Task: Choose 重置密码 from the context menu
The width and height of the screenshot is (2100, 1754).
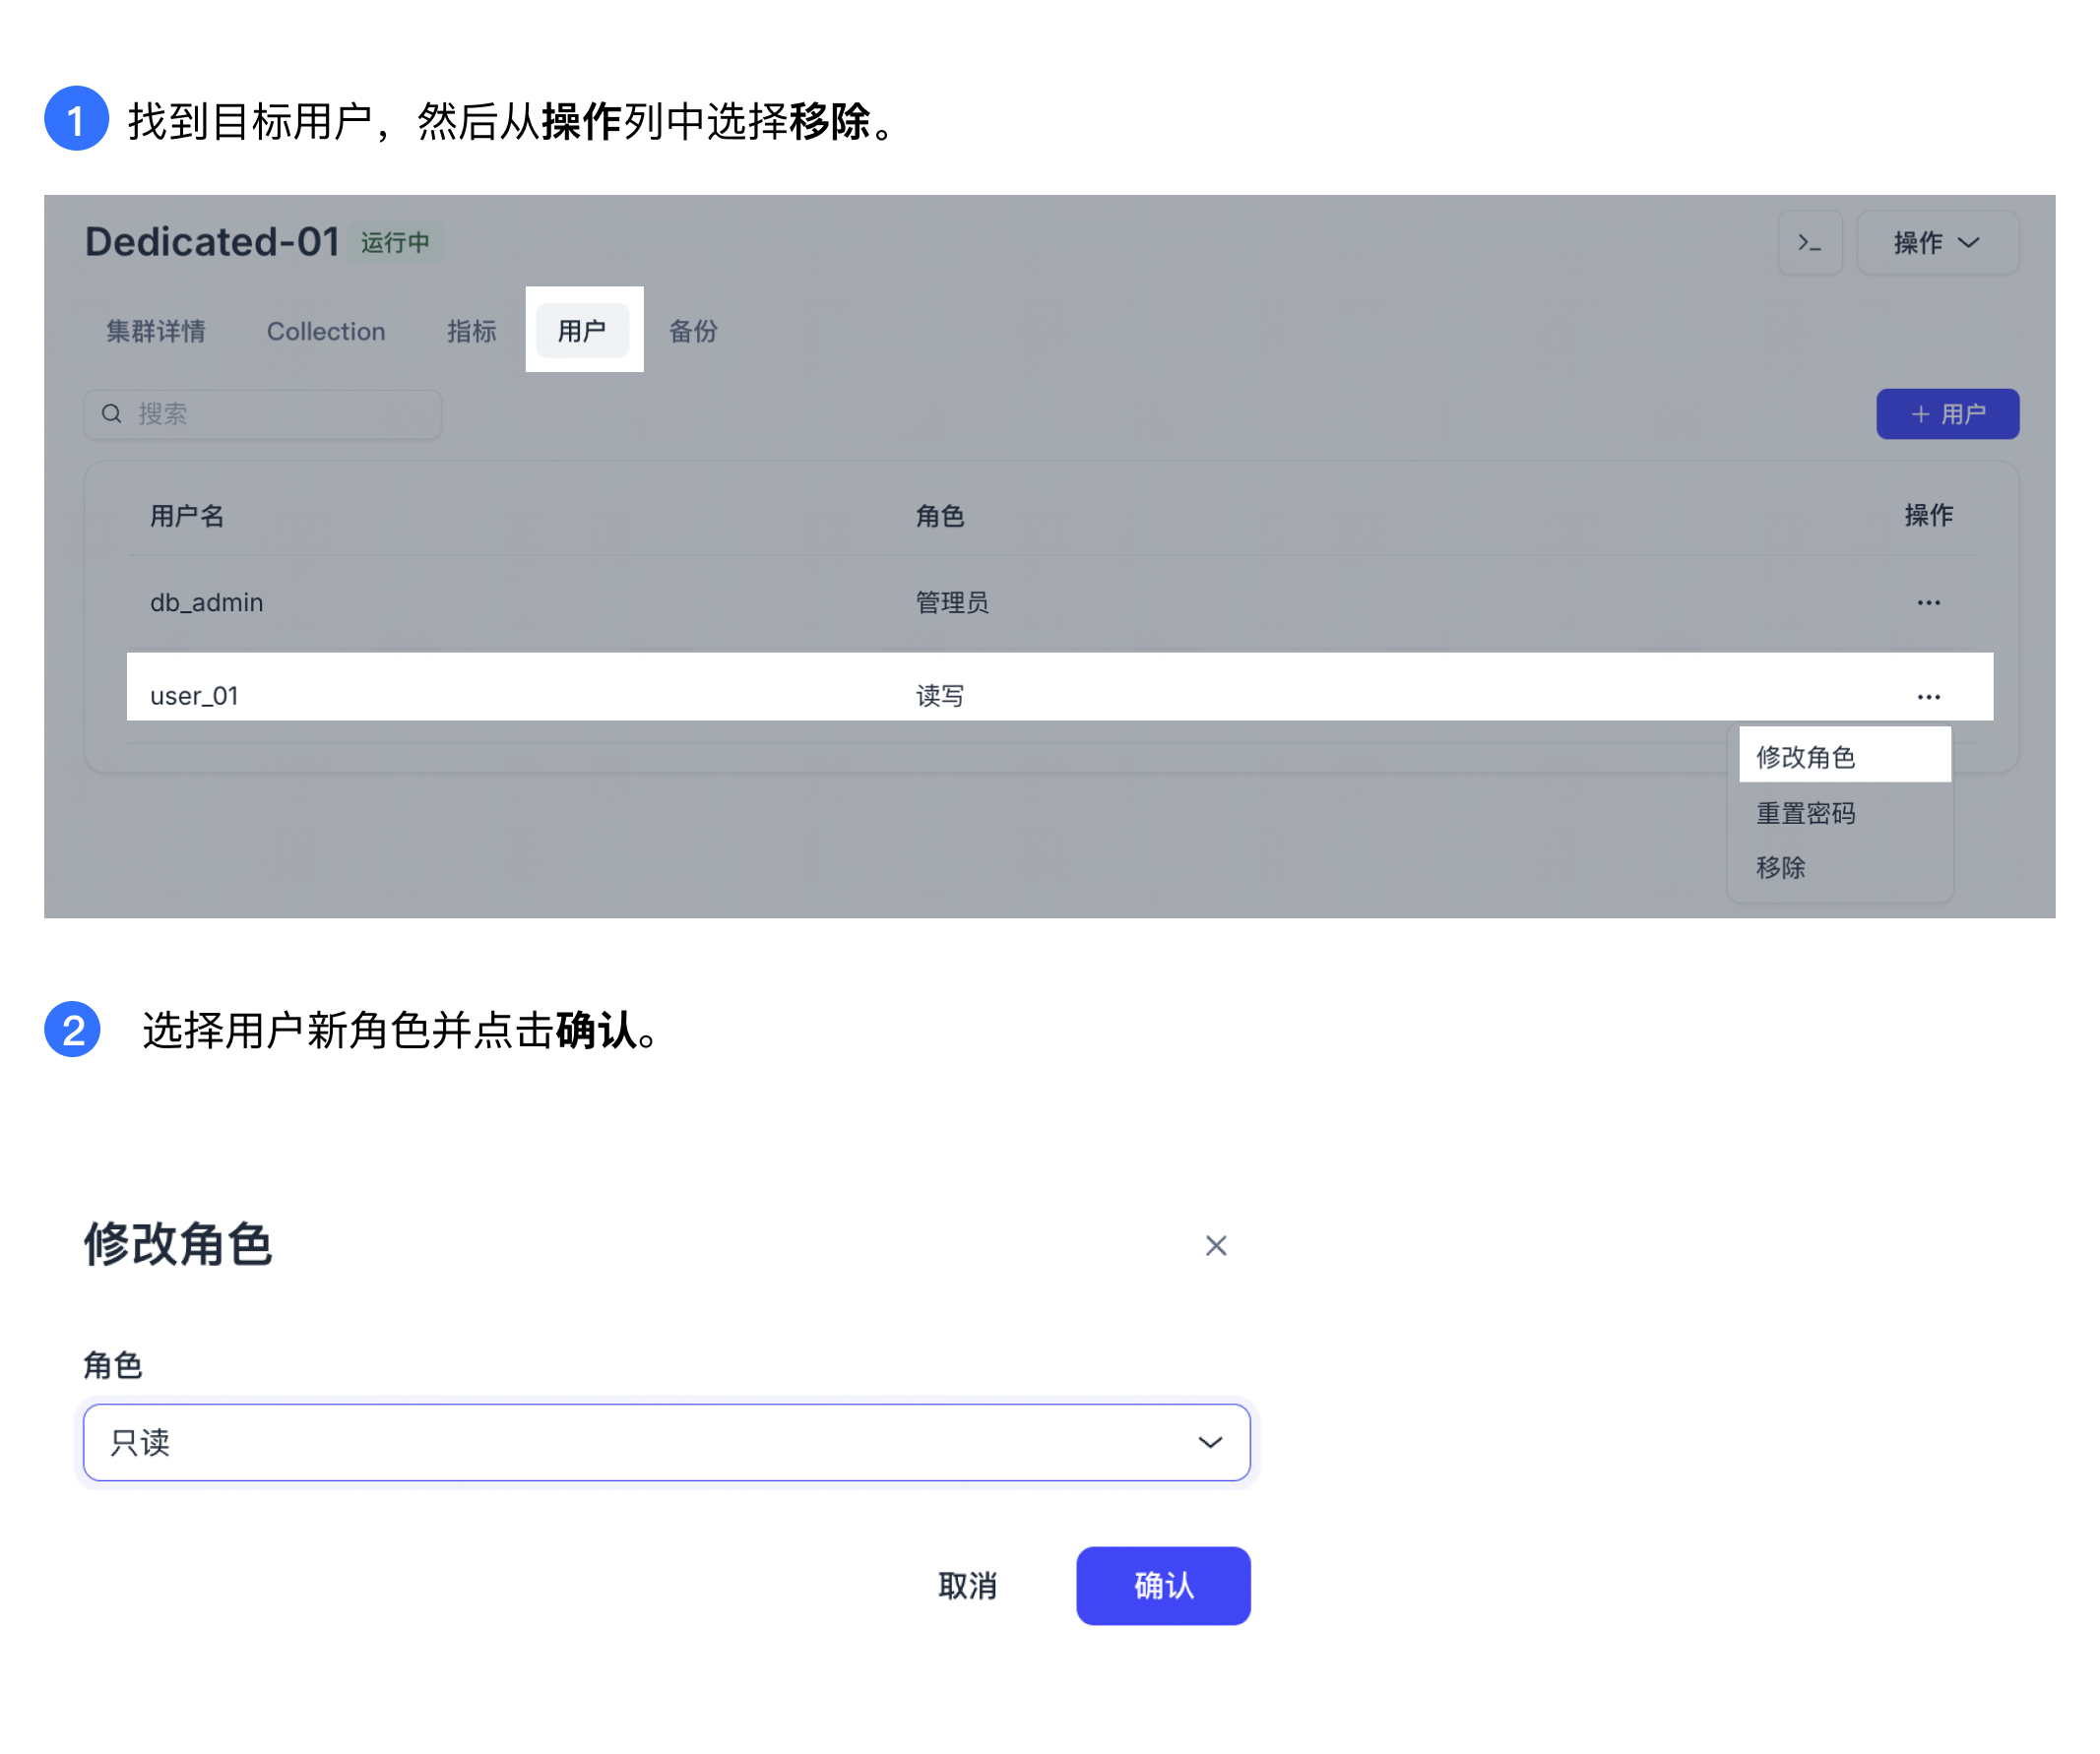Action: [x=1806, y=813]
